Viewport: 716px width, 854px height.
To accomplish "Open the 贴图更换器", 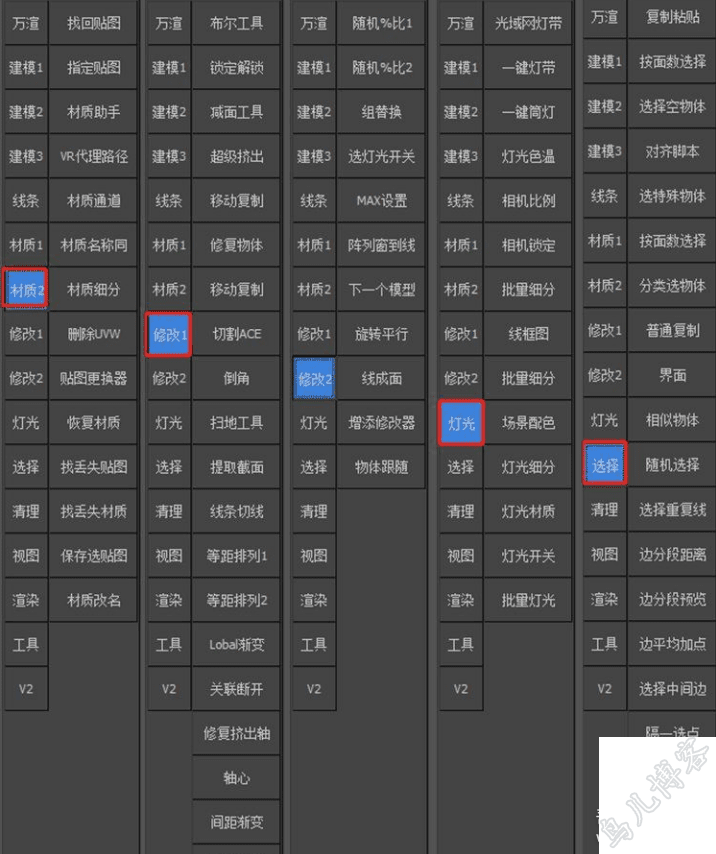I will click(93, 379).
